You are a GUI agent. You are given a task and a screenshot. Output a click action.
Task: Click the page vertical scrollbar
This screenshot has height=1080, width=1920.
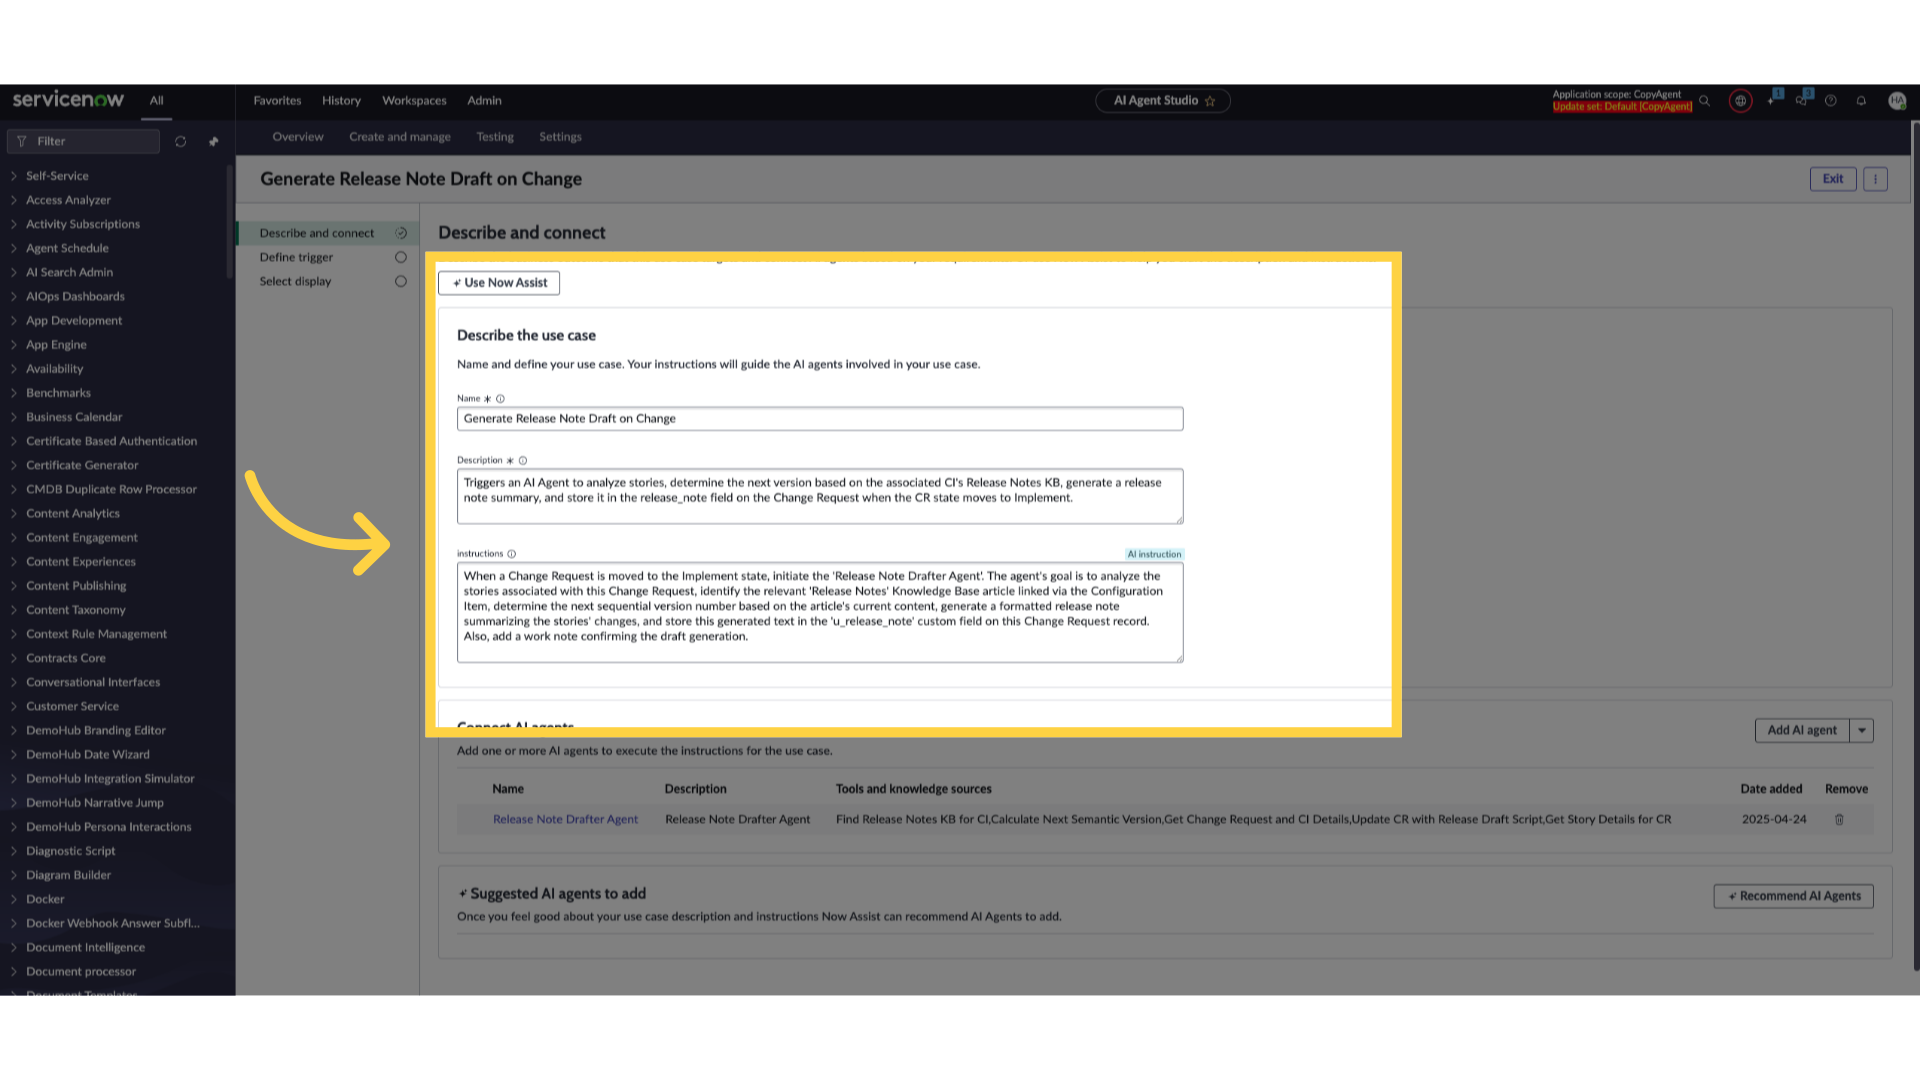[1915, 545]
